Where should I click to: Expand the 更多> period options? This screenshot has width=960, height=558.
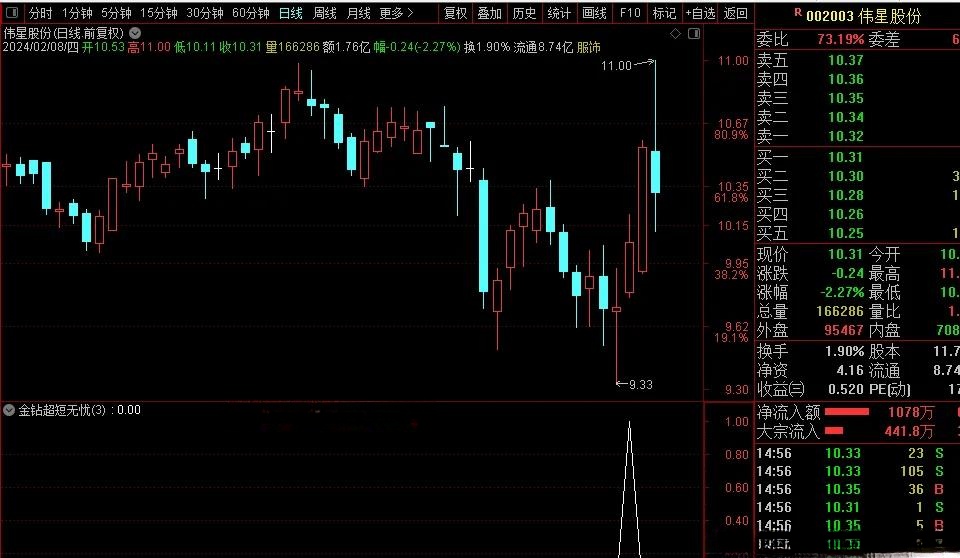397,13
